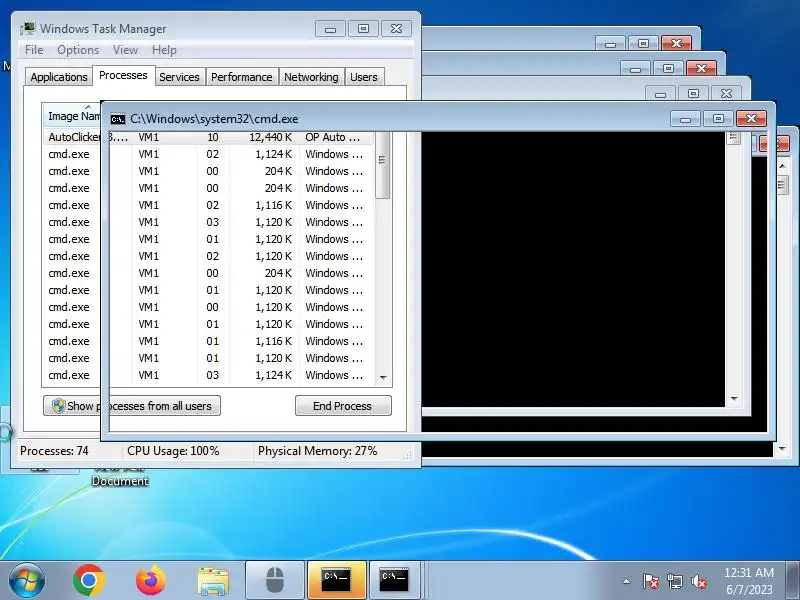The height and width of the screenshot is (600, 800).
Task: Open the Options menu in Task Manager
Action: tap(78, 50)
